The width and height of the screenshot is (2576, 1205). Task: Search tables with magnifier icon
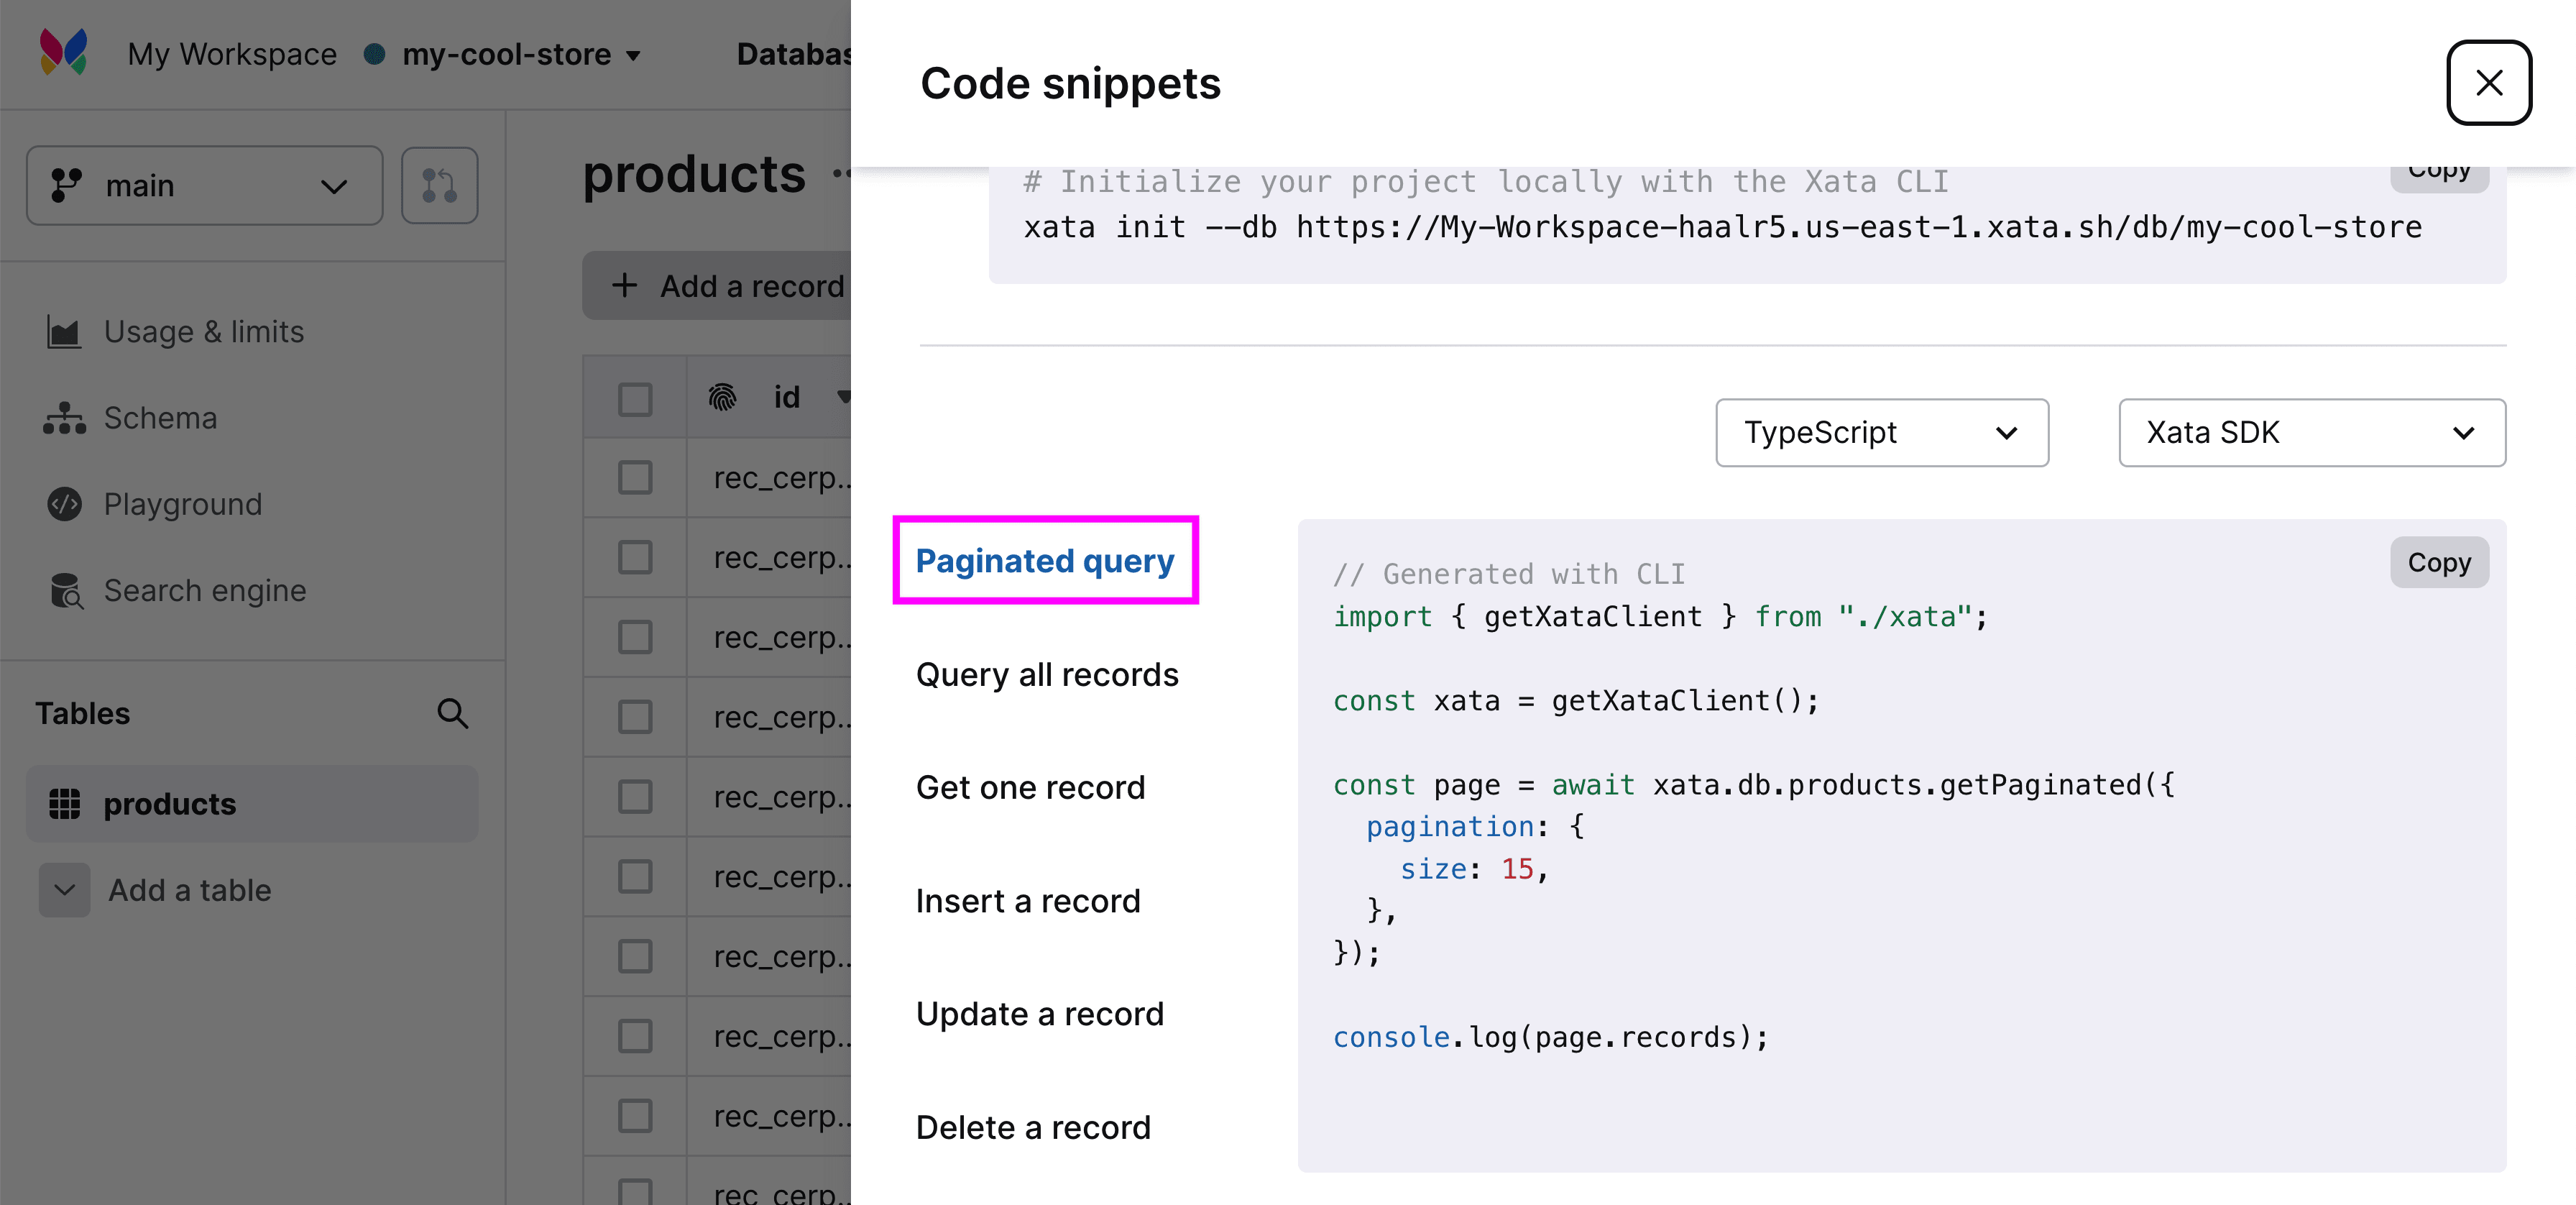pos(452,713)
